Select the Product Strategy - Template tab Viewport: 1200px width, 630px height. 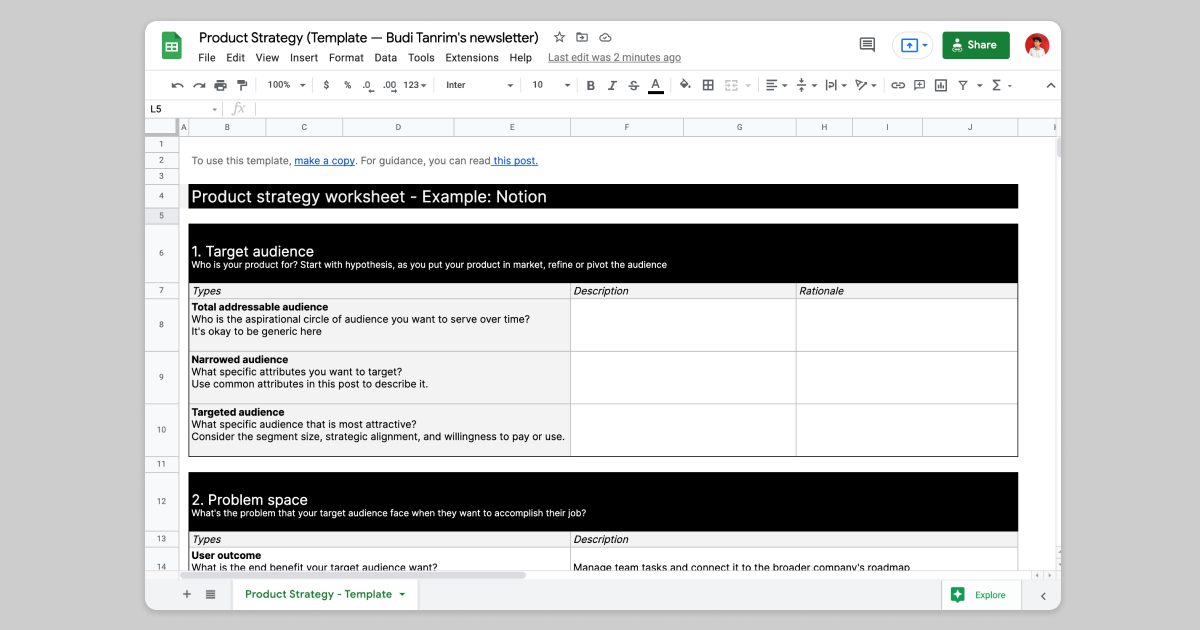coord(325,594)
